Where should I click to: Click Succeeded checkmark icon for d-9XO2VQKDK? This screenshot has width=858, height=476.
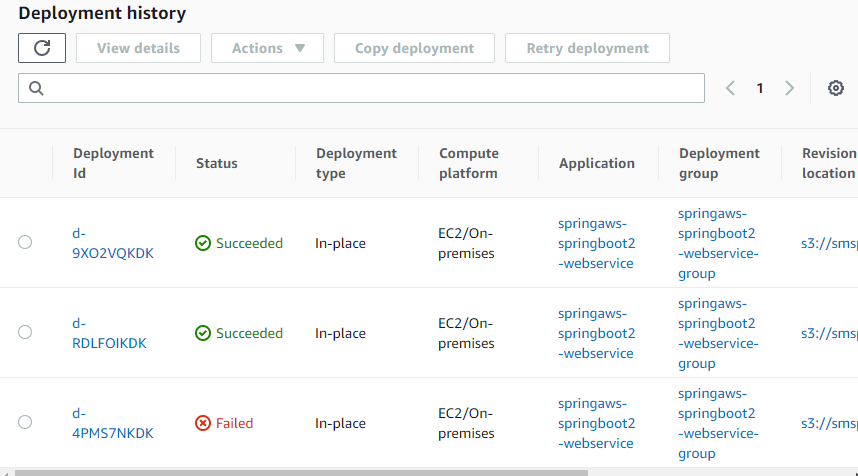pos(203,243)
